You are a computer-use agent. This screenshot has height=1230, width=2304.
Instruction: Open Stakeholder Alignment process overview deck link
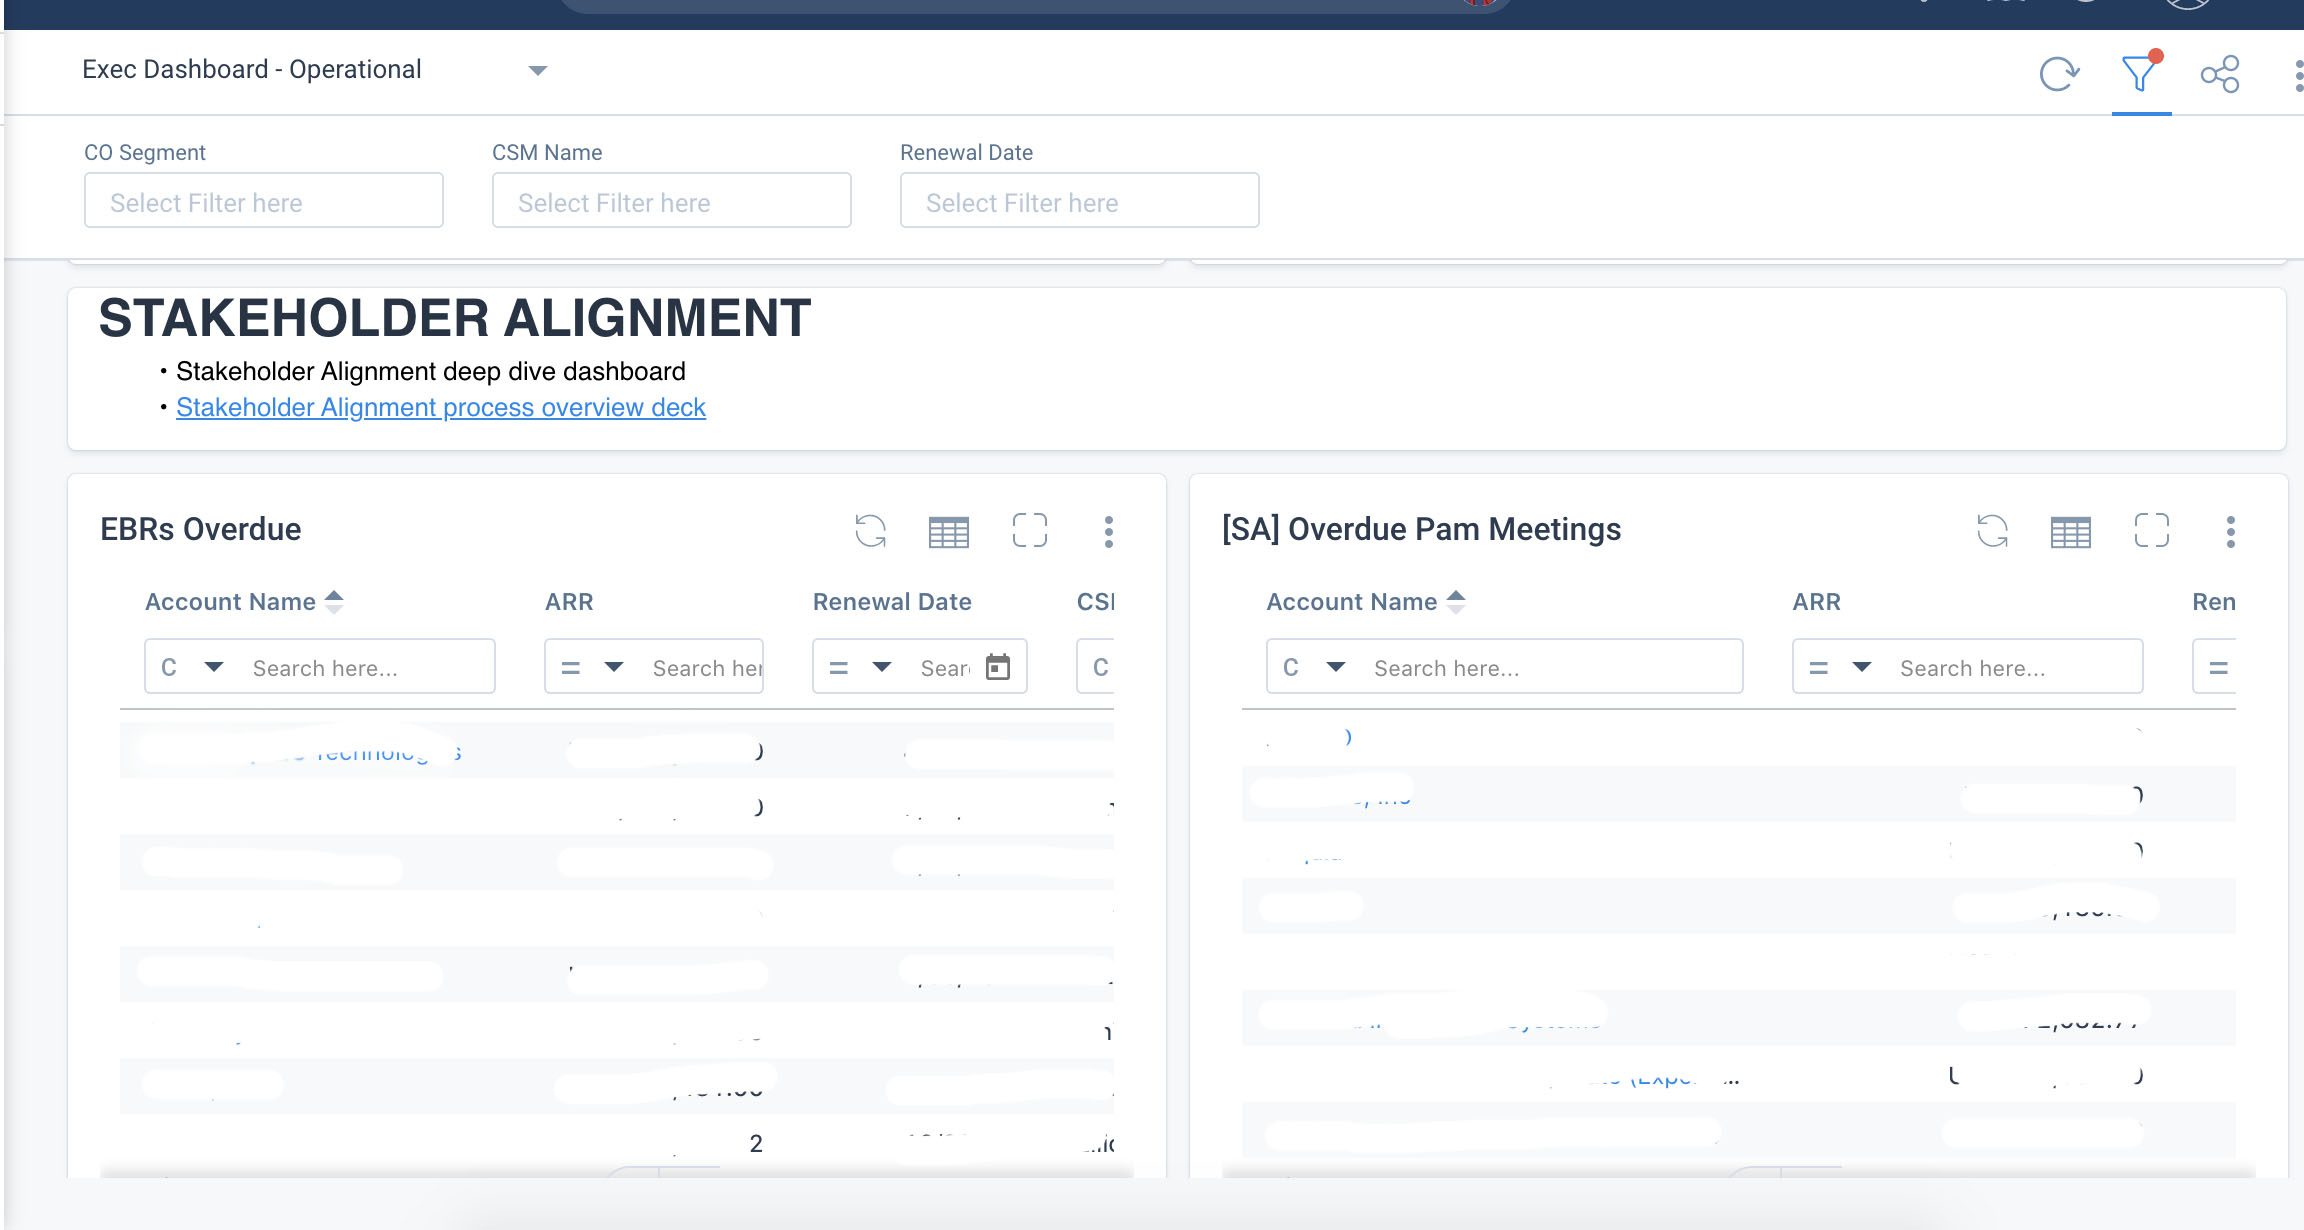(440, 407)
